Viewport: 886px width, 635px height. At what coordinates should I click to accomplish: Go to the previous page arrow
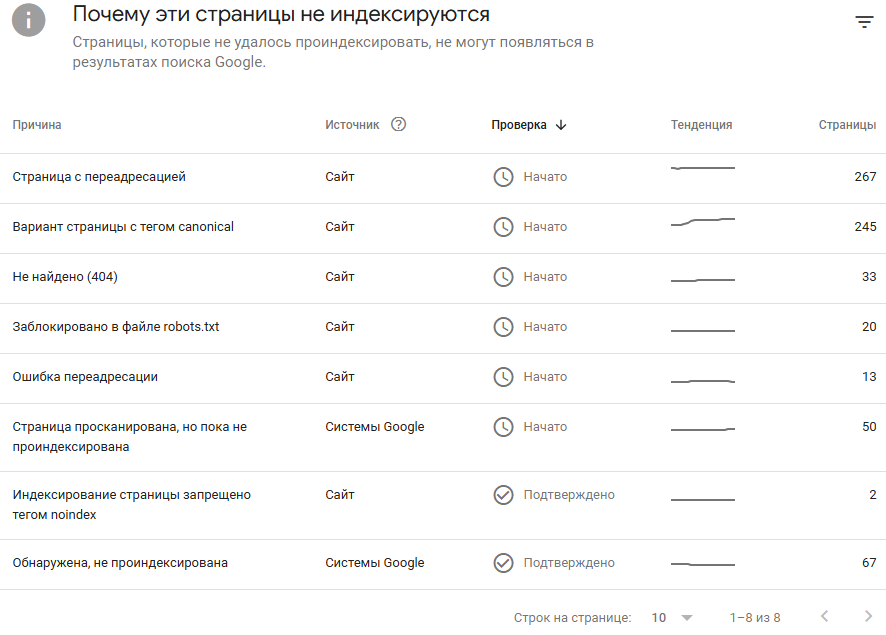click(x=824, y=617)
